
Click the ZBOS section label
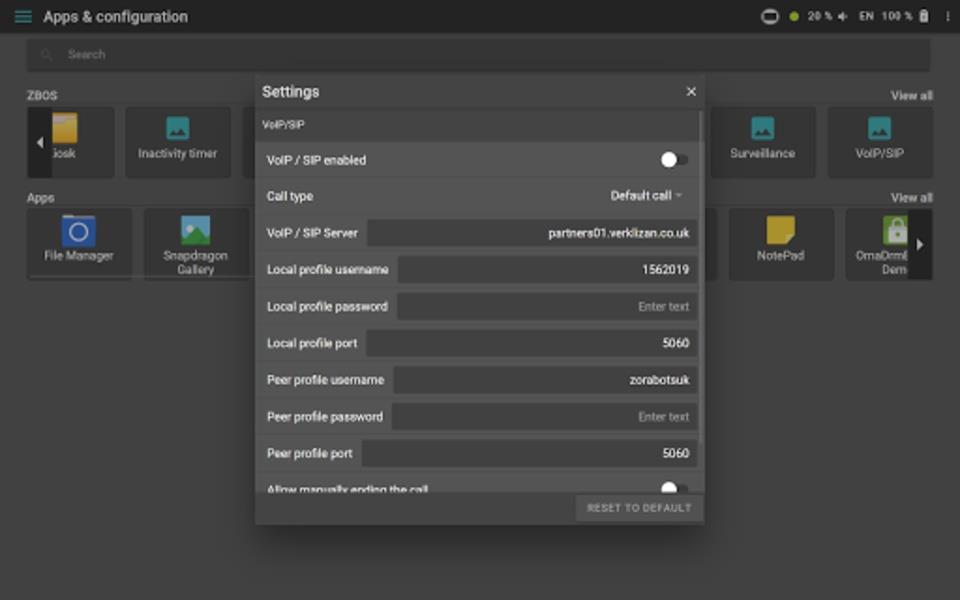click(42, 96)
